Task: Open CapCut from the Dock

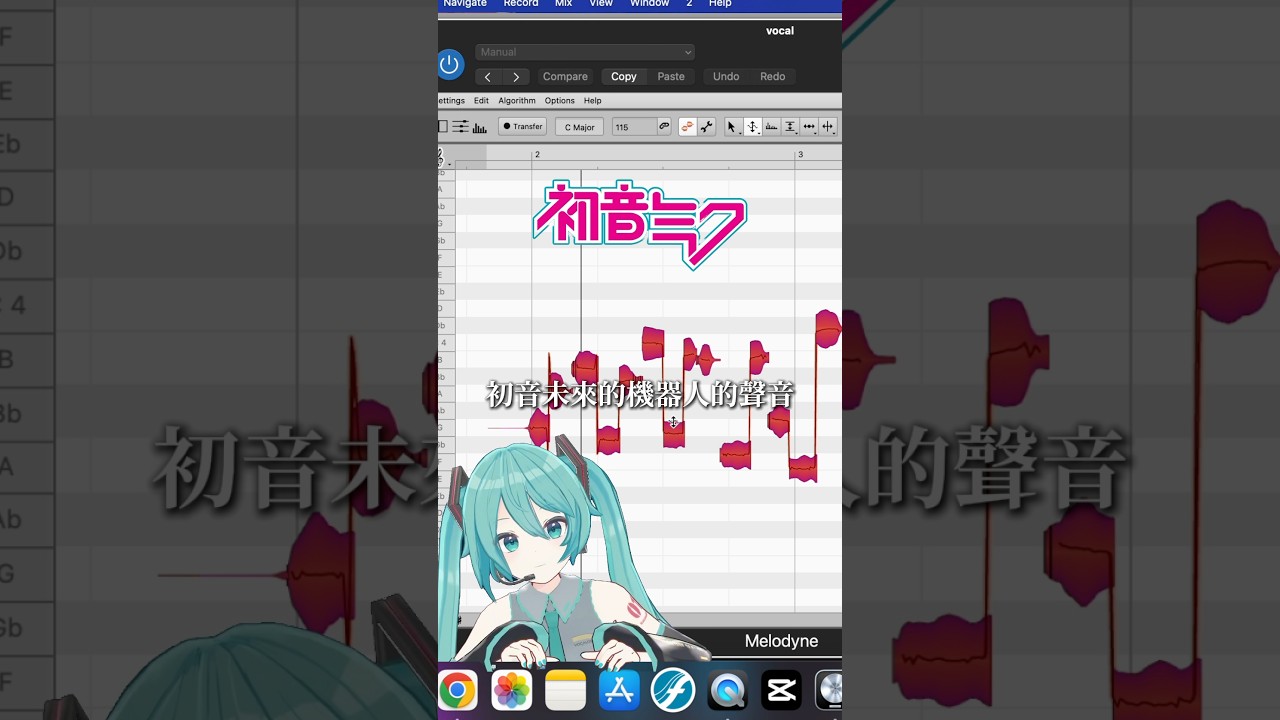Action: click(x=781, y=690)
